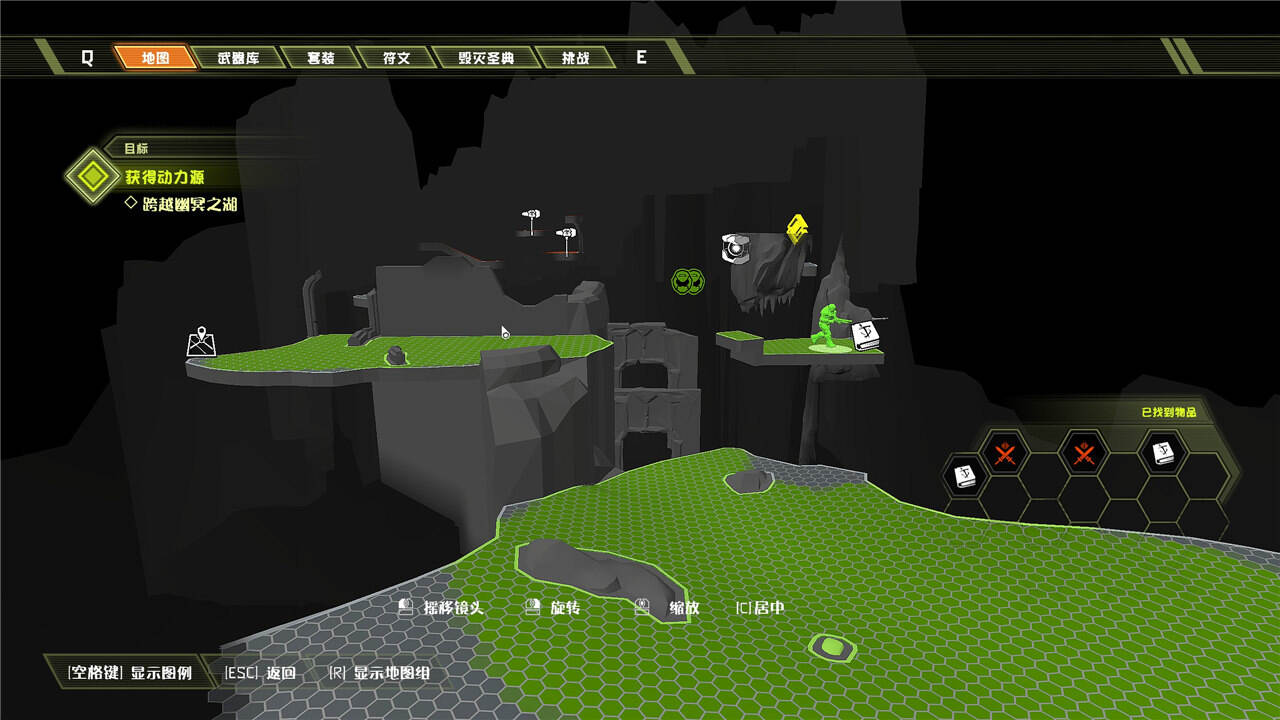Click the green double-helmet extra life icon
The width and height of the screenshot is (1280, 720).
(x=685, y=280)
